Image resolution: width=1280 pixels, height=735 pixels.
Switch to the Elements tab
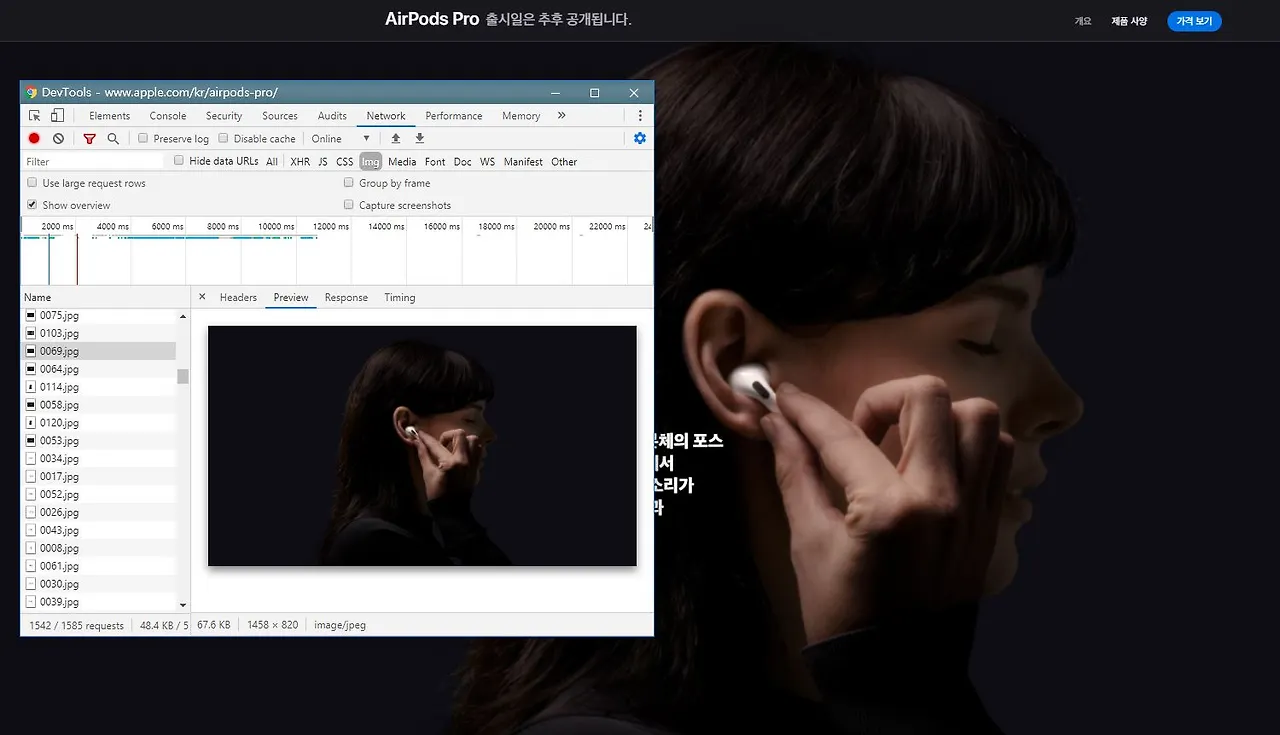coord(109,116)
